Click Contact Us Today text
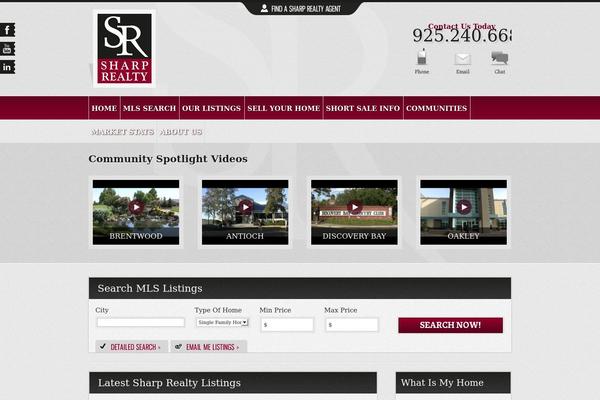Image resolution: width=600 pixels, height=400 pixels. tap(461, 26)
